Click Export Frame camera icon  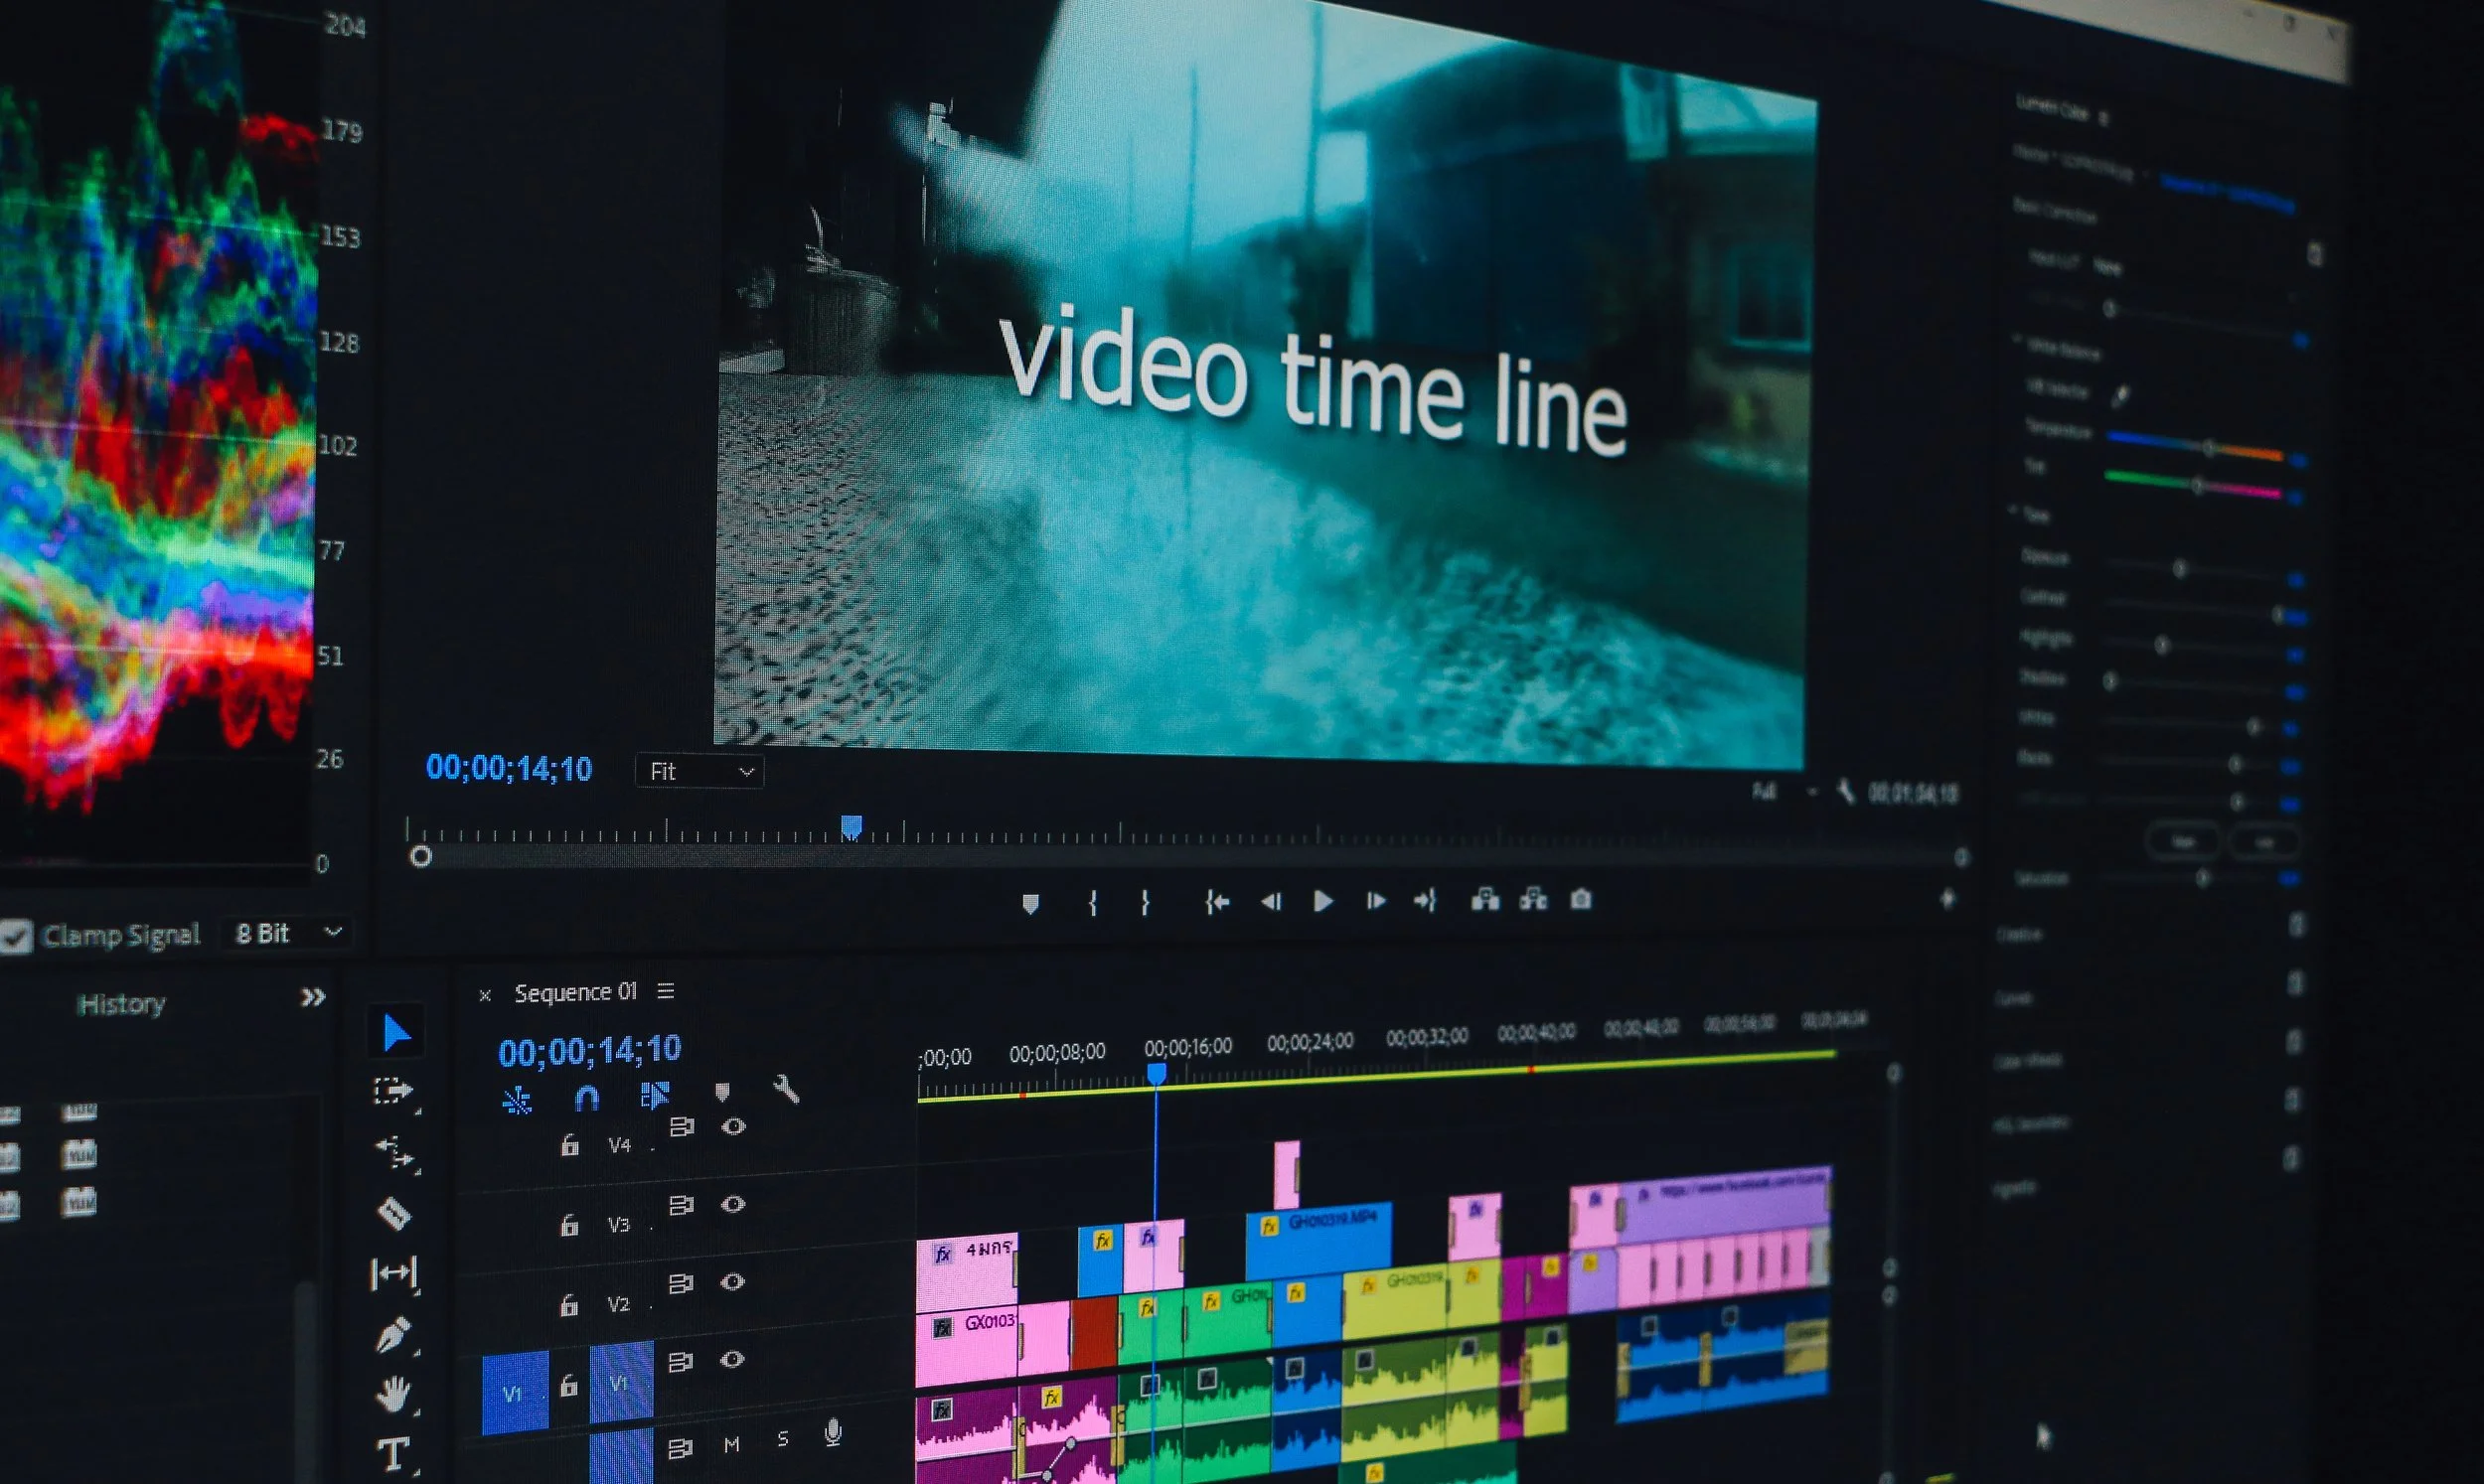point(1581,900)
